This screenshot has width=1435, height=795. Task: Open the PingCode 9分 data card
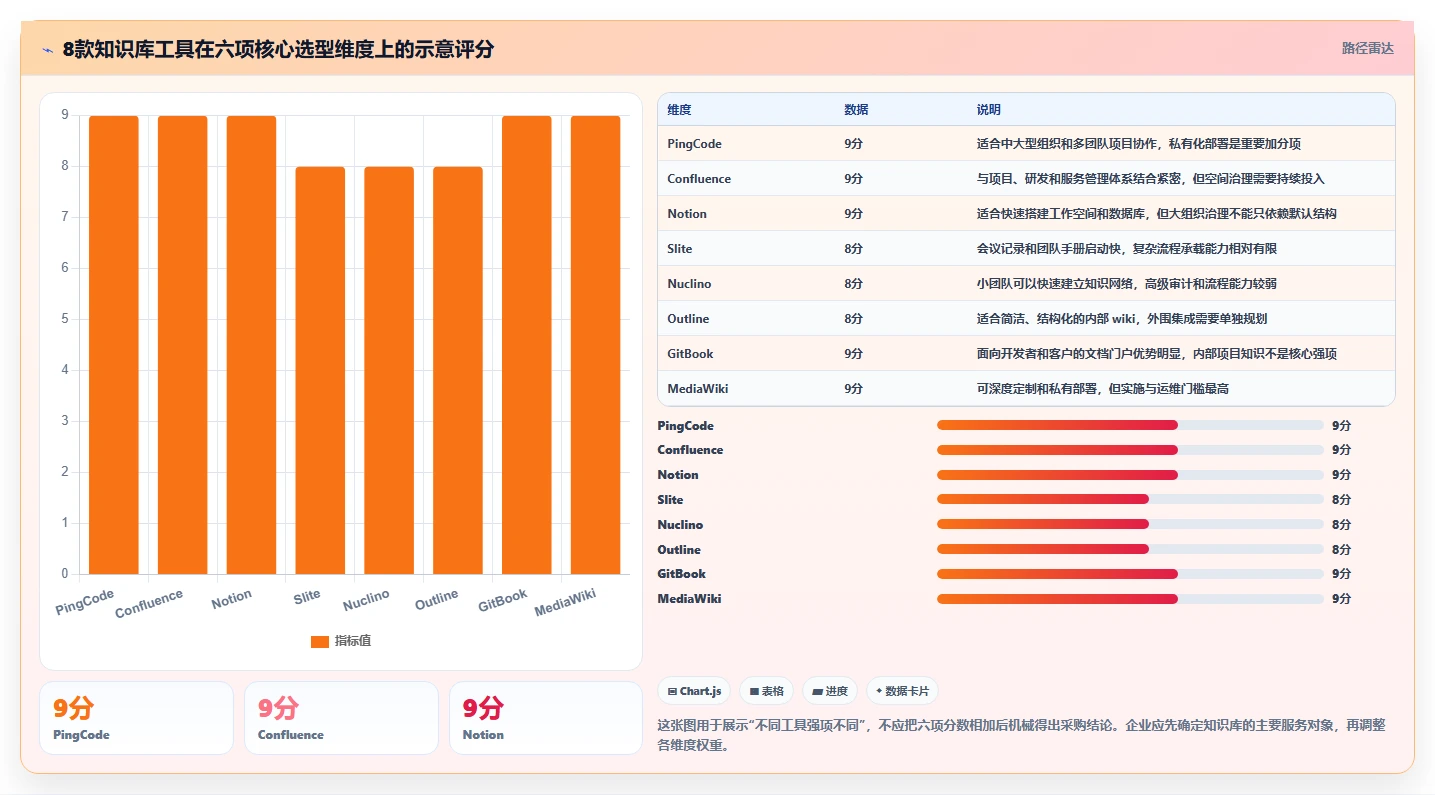point(136,718)
